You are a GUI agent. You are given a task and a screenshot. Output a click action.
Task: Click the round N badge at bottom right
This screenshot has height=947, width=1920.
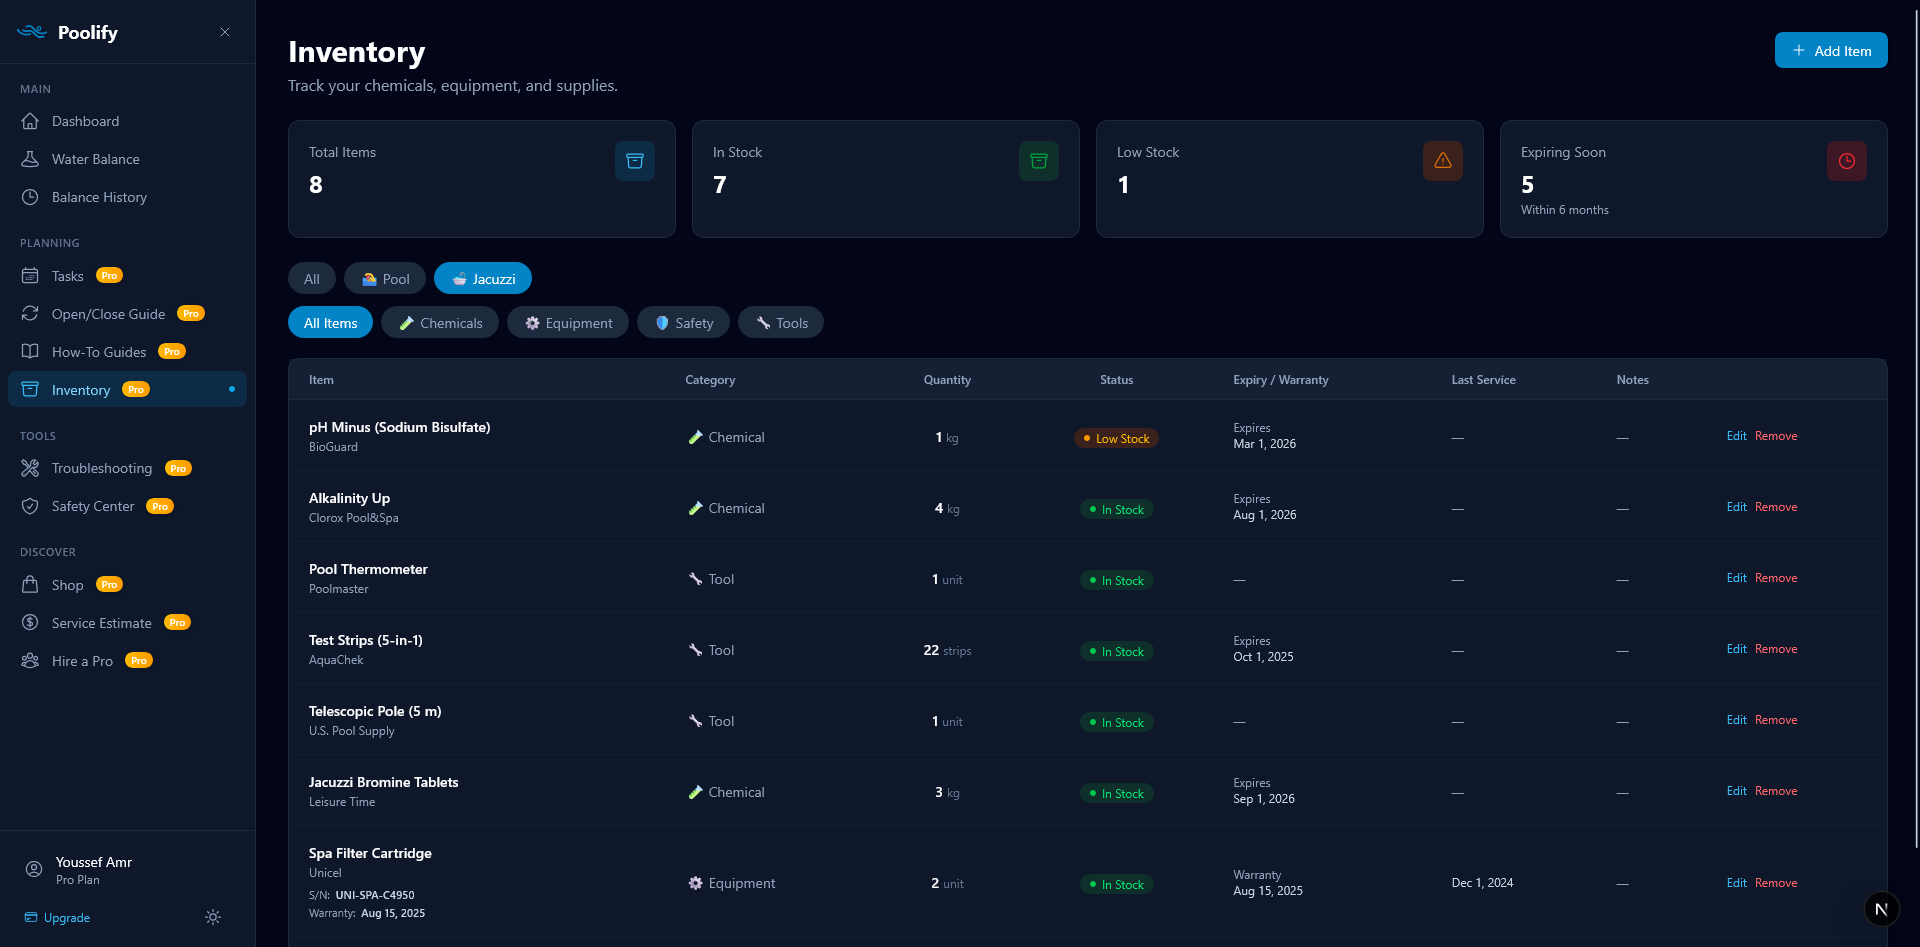tap(1881, 909)
